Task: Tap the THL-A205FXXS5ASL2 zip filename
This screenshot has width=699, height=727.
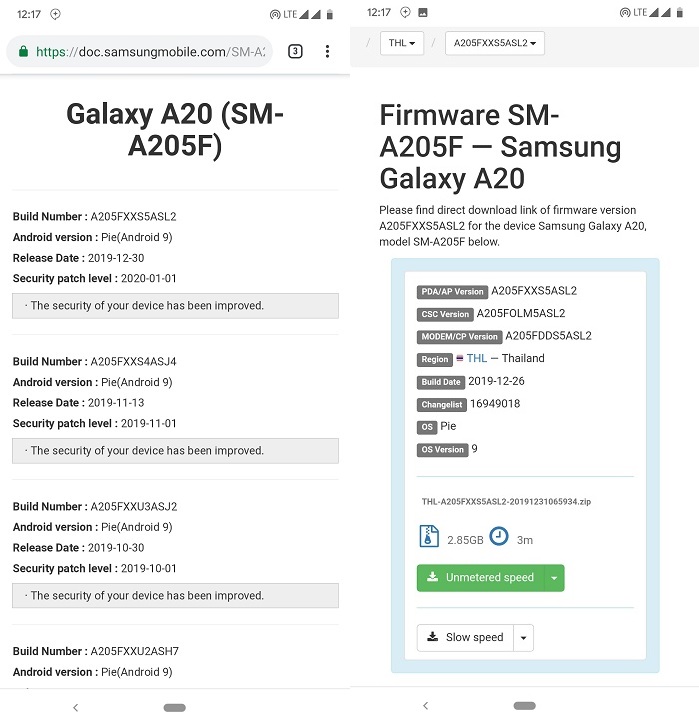Action: pyautogui.click(x=506, y=502)
